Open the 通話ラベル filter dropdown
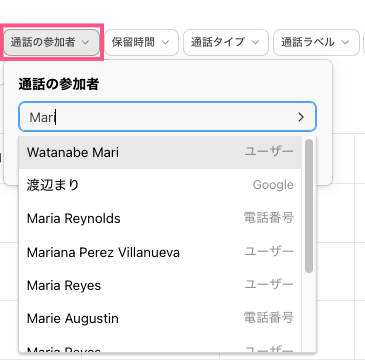 tap(316, 42)
